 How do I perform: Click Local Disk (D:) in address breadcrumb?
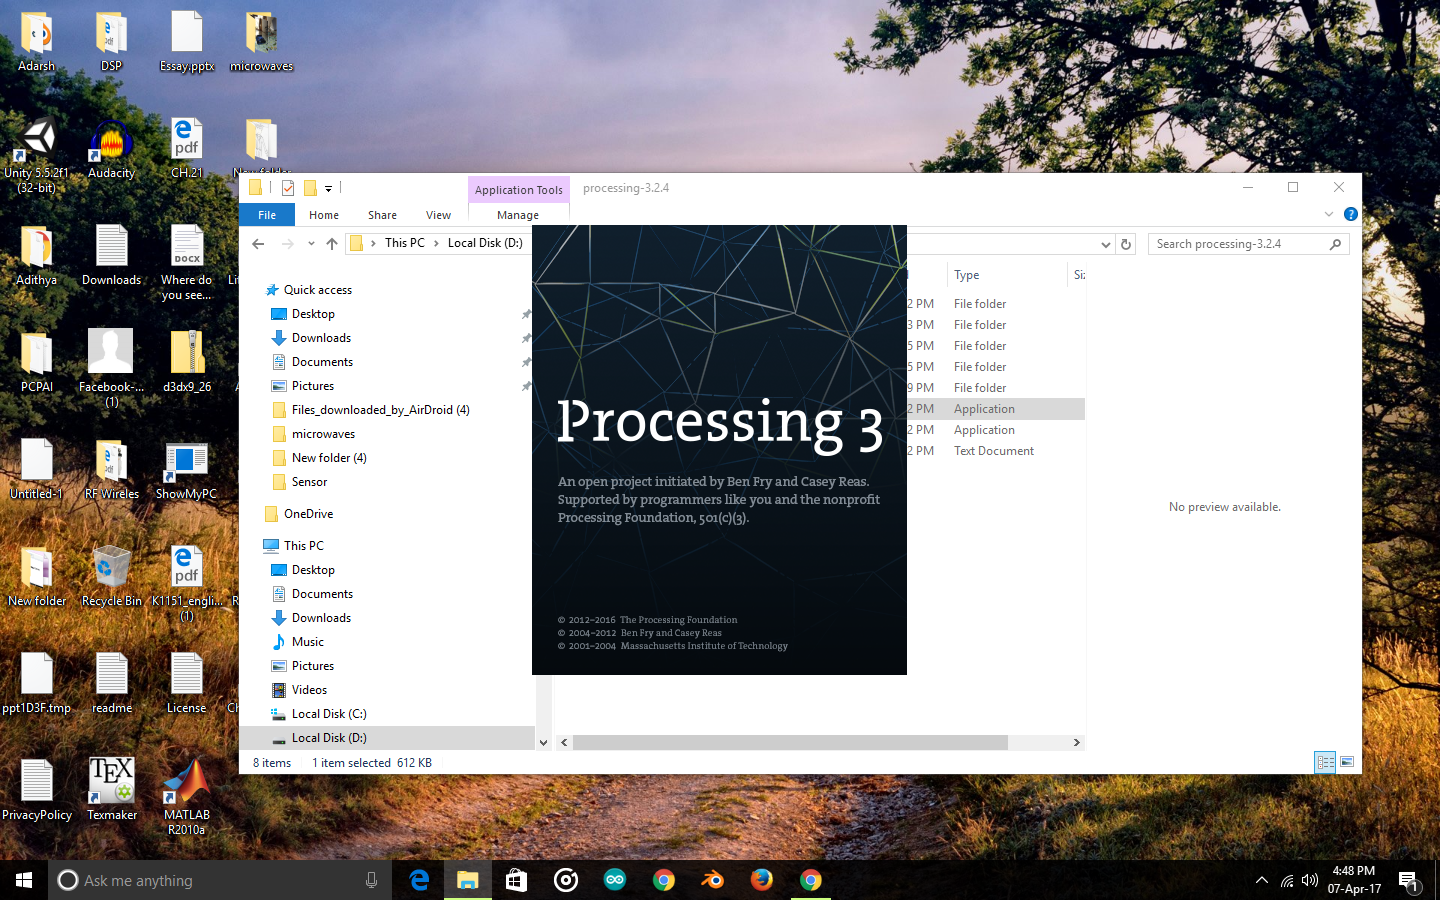(x=485, y=243)
